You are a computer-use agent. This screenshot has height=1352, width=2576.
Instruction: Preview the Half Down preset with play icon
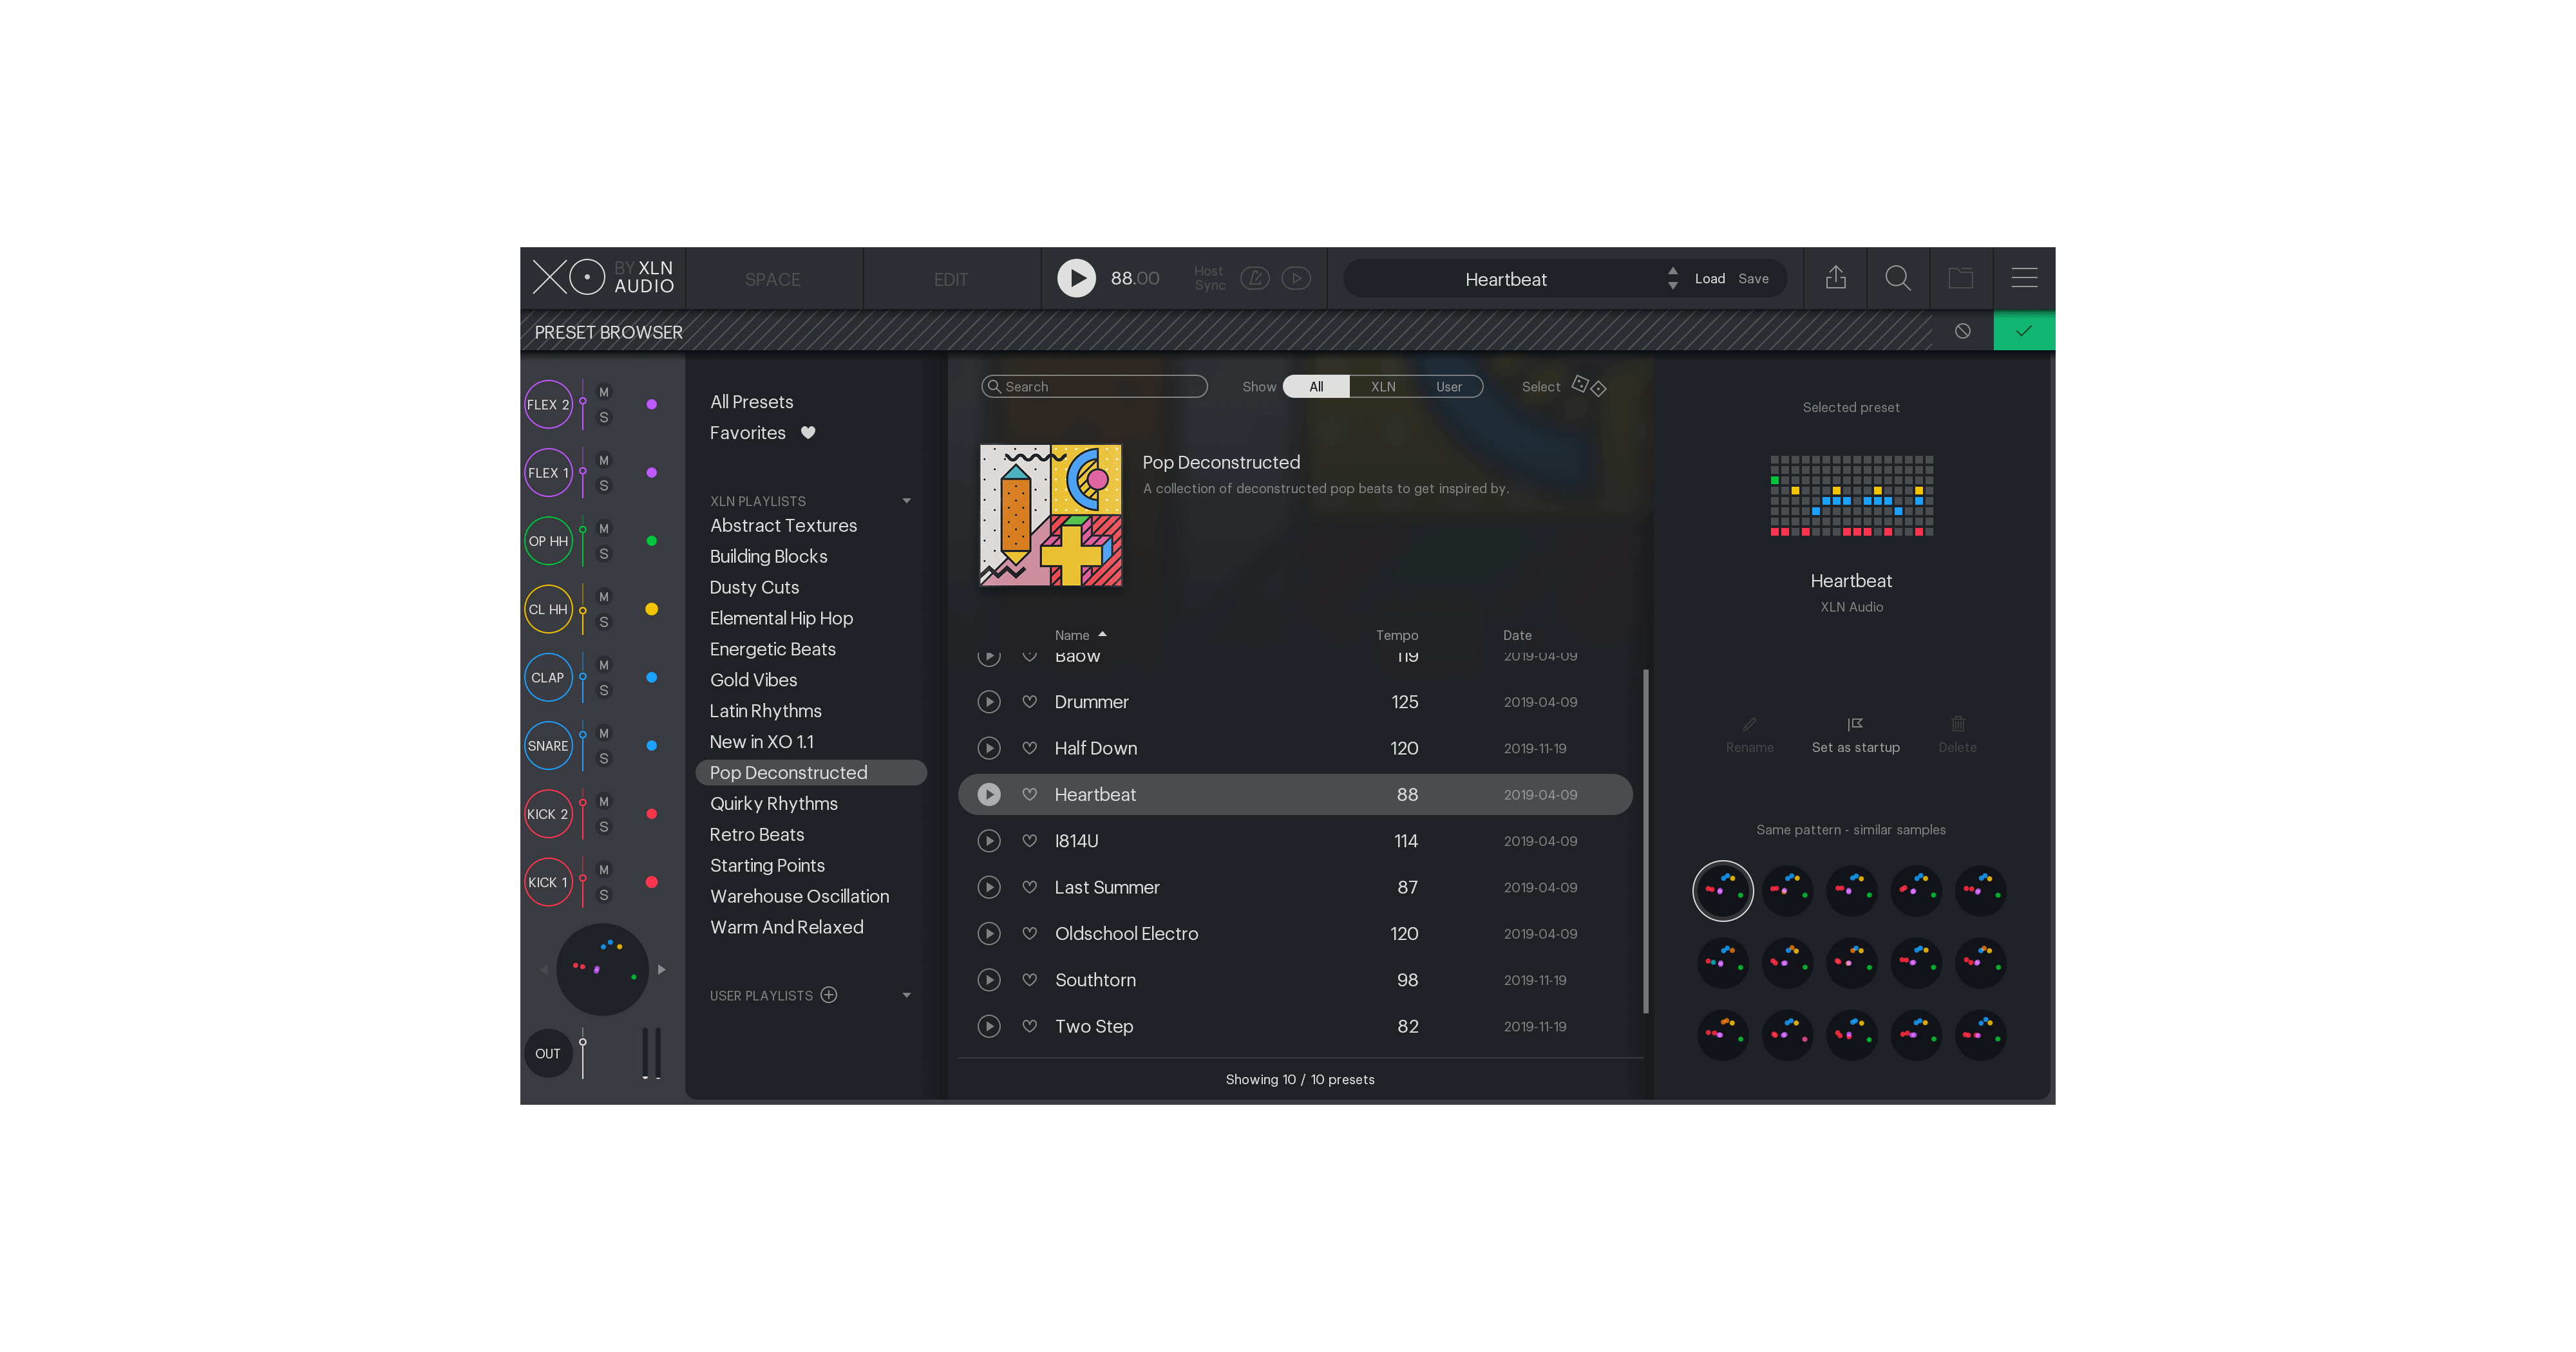pyautogui.click(x=988, y=748)
